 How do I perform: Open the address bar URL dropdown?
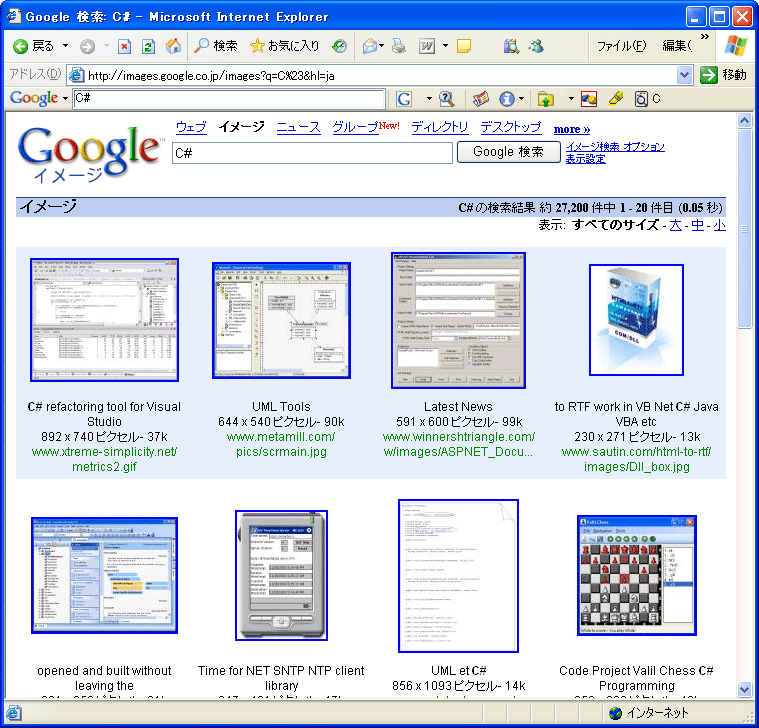click(684, 75)
